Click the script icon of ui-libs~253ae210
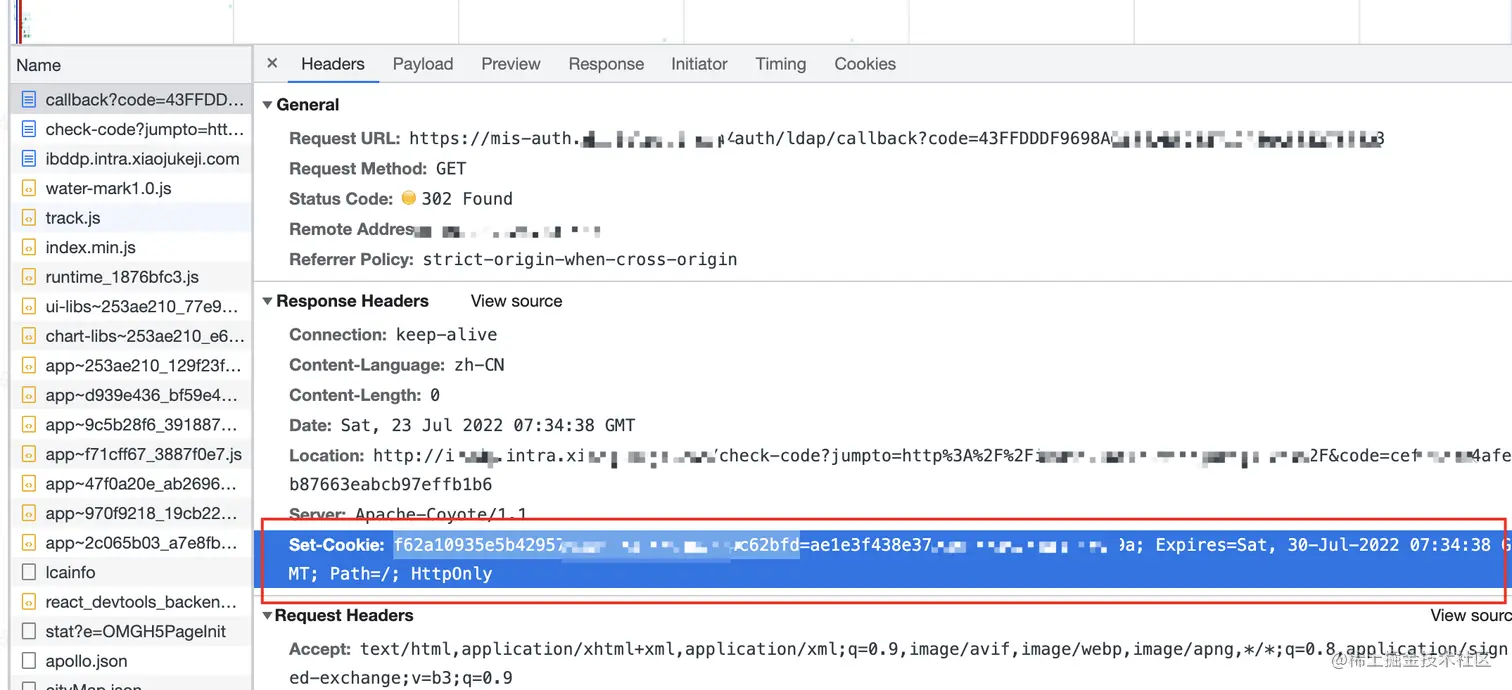This screenshot has width=1512, height=690. point(28,307)
